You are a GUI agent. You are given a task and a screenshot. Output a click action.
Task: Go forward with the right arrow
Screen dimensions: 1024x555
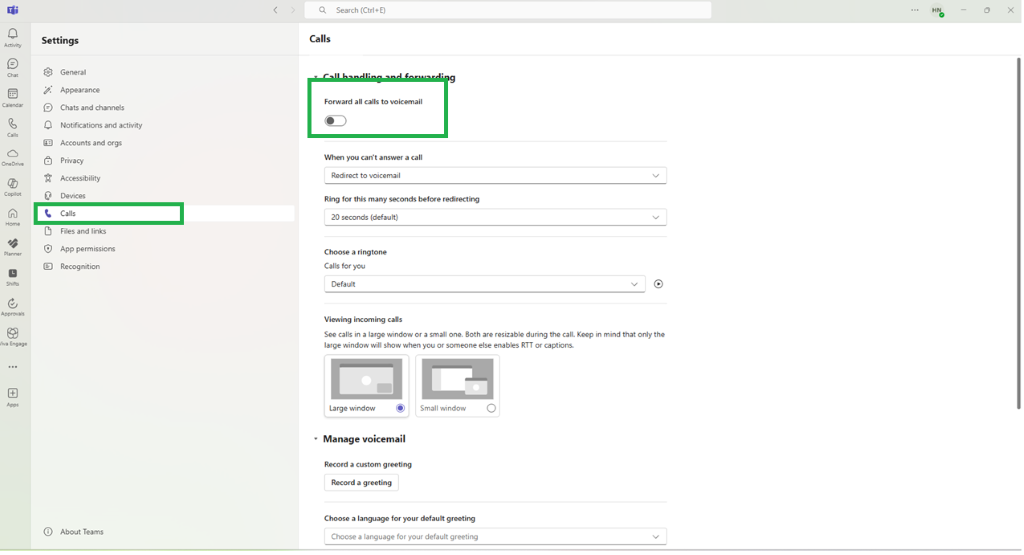pos(293,10)
